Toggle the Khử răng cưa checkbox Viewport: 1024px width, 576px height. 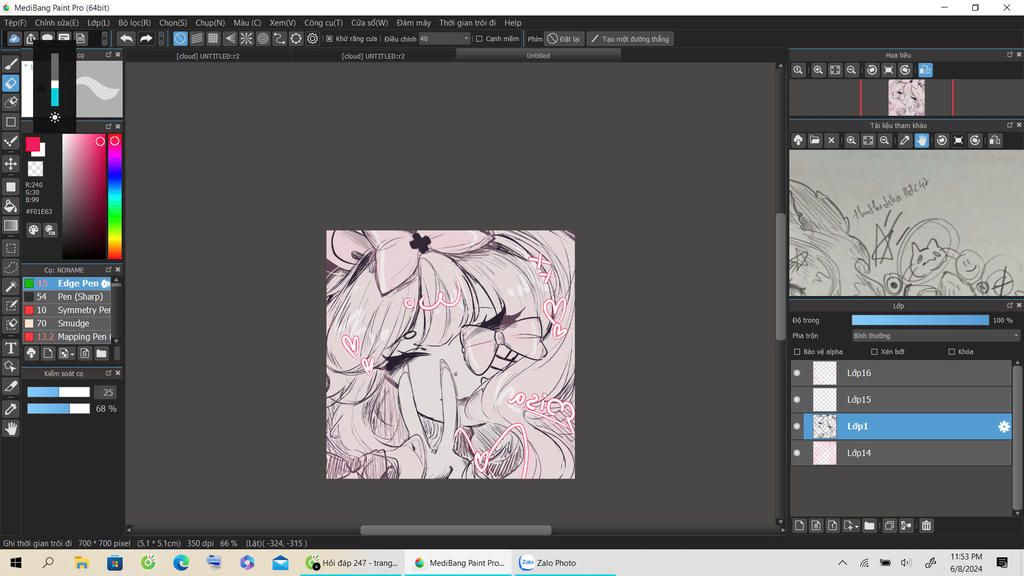coord(329,39)
